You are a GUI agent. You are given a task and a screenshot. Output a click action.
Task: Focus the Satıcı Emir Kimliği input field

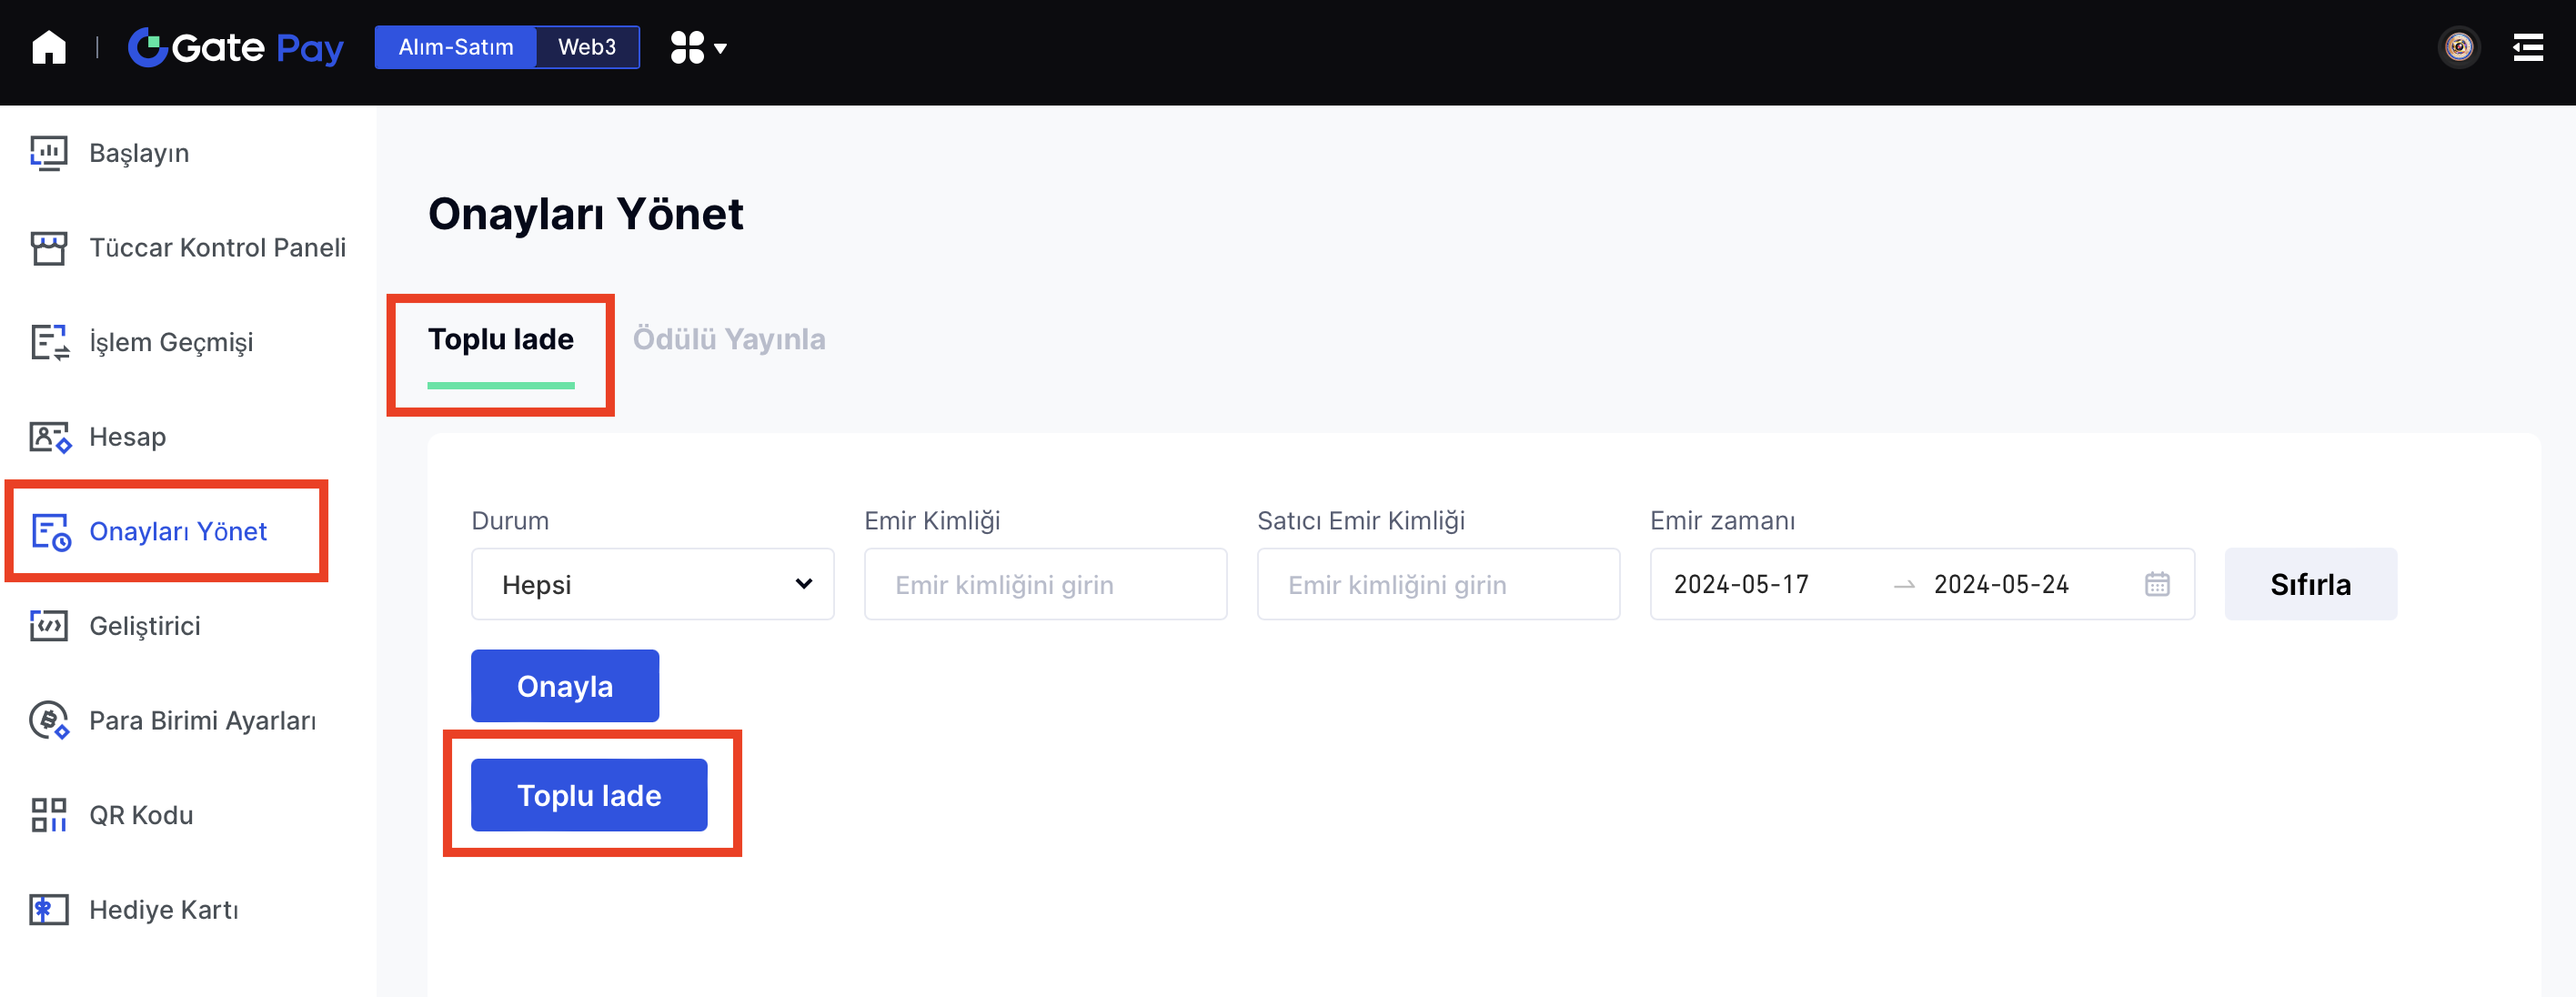[x=1437, y=584]
